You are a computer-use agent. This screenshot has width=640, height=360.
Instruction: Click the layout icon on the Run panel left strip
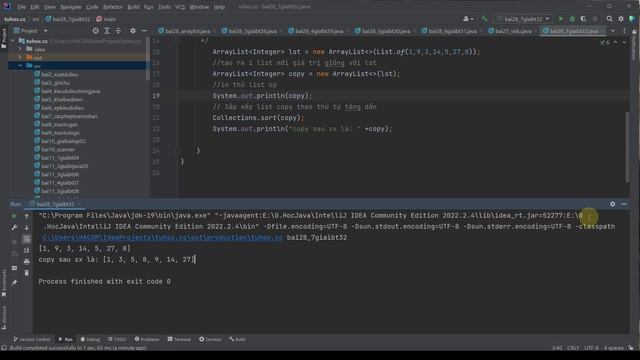(x=14, y=268)
